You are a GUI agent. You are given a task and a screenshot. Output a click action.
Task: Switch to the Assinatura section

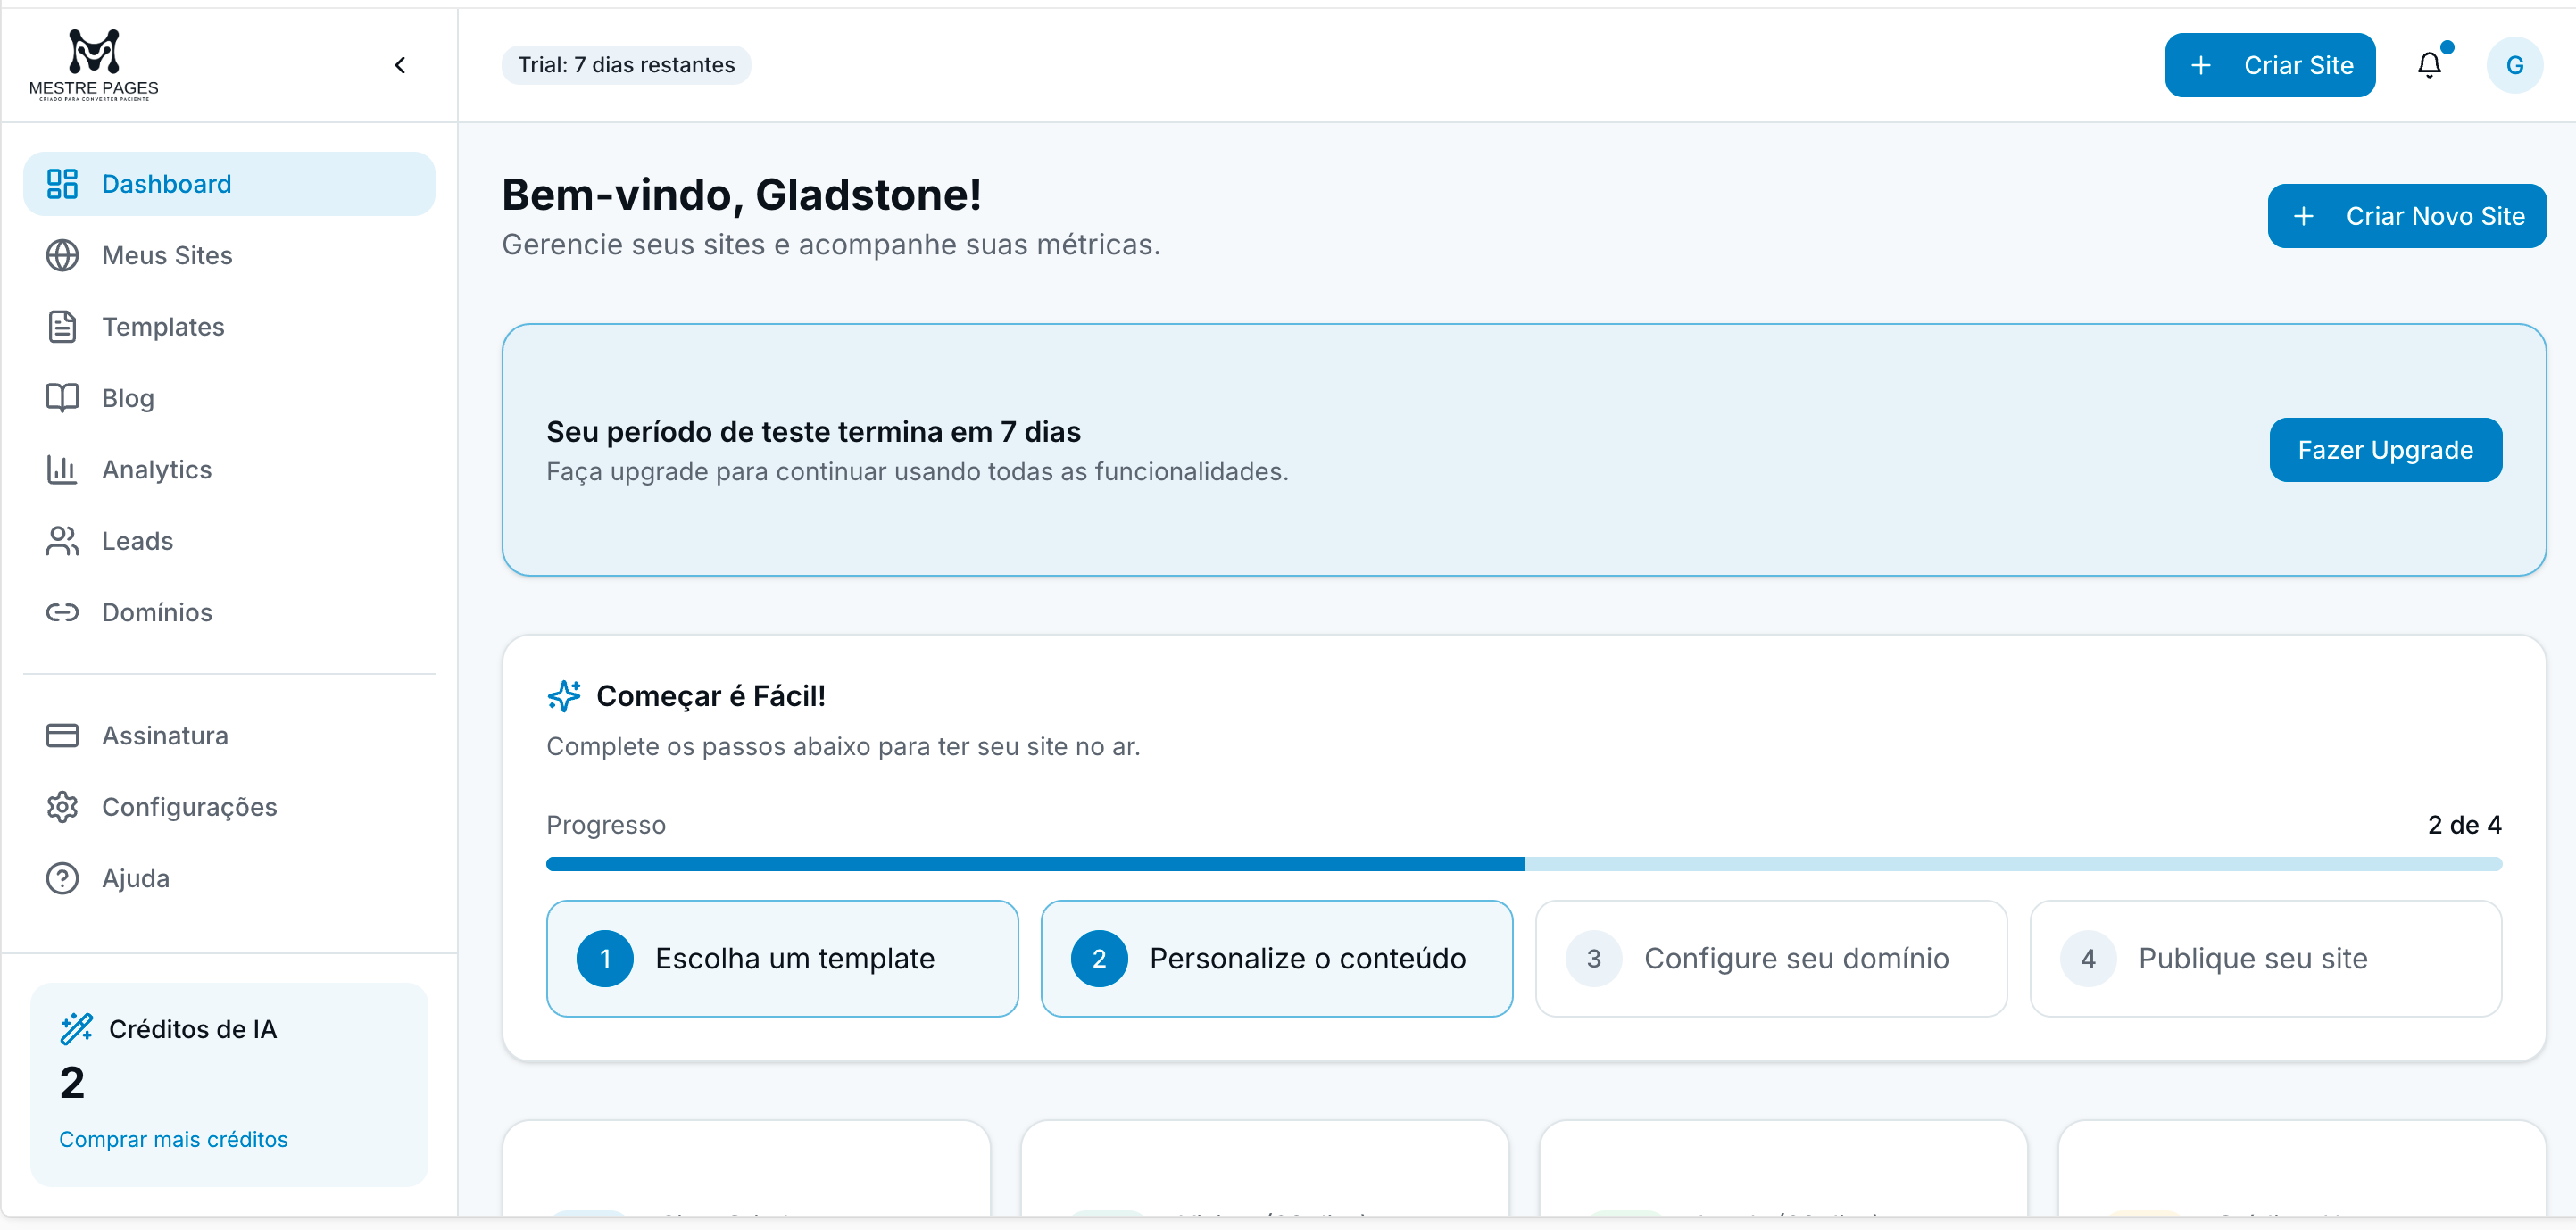pos(165,735)
